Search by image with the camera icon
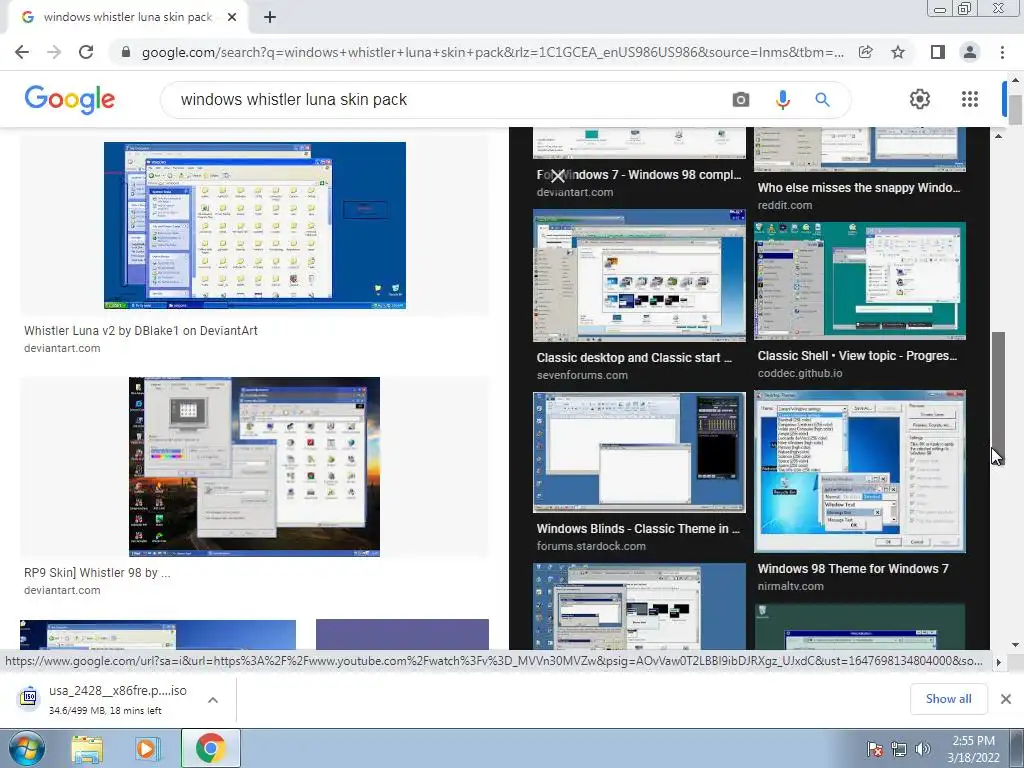Viewport: 1024px width, 768px height. point(741,100)
